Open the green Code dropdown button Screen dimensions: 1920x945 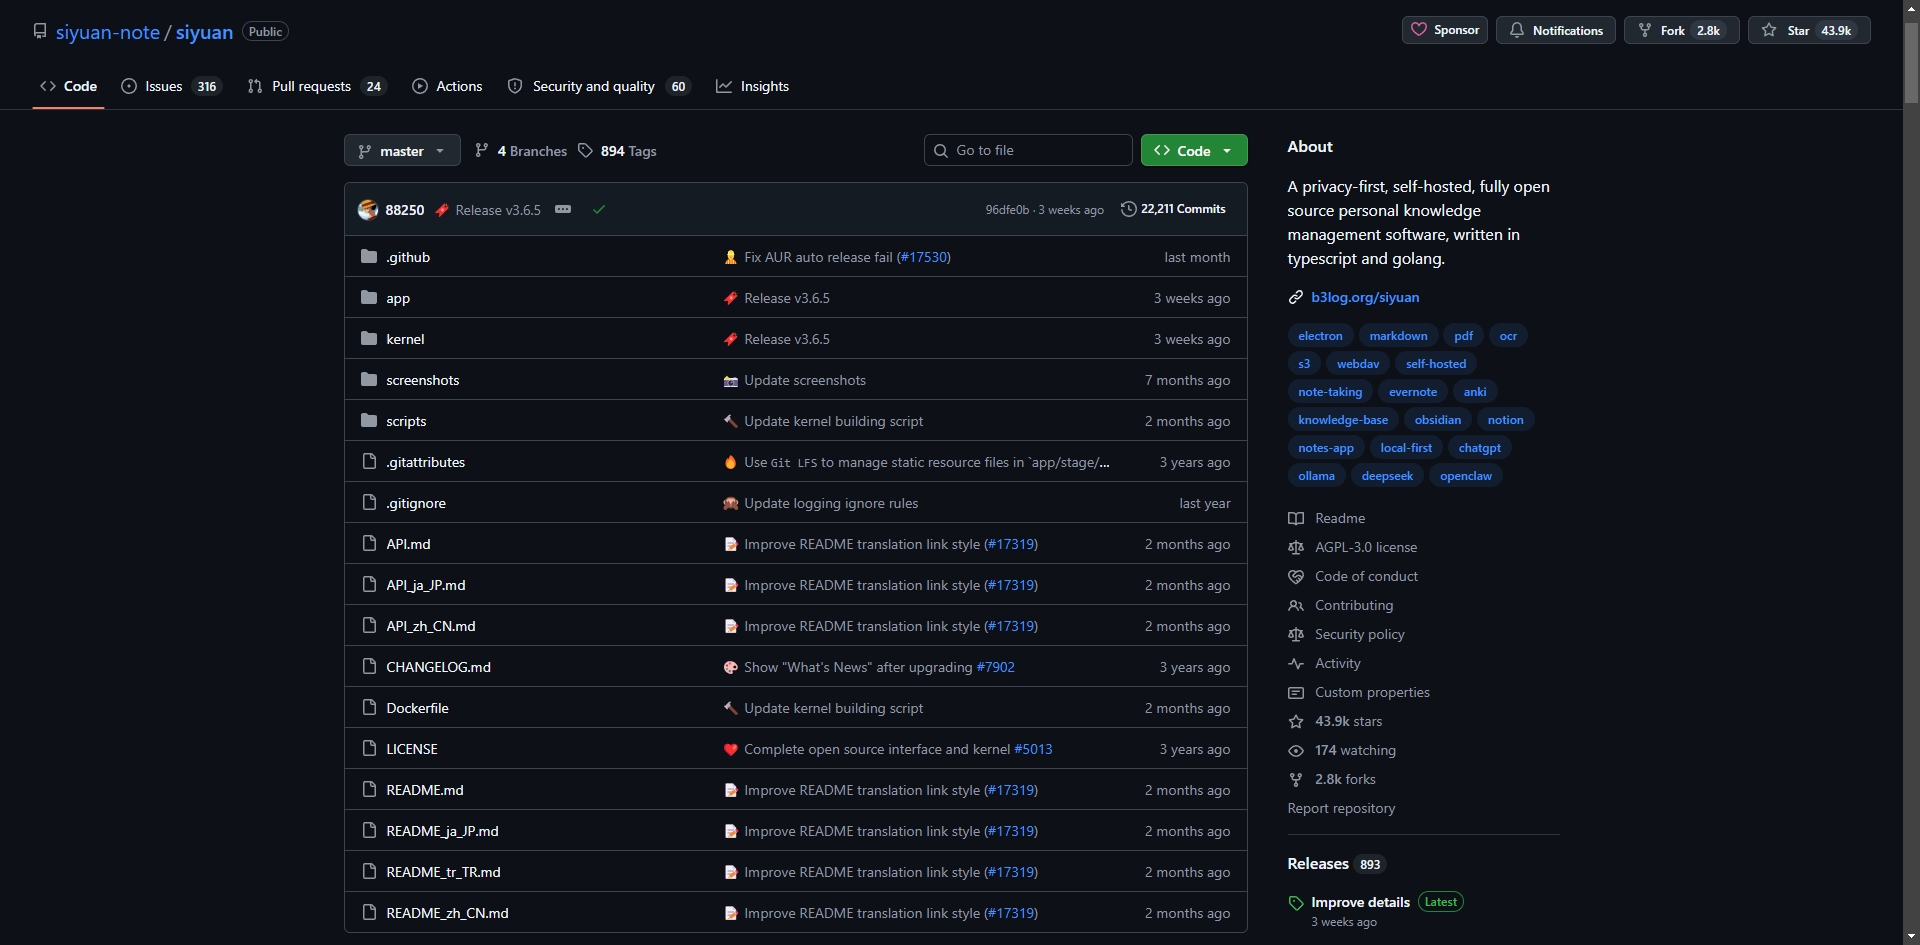pyautogui.click(x=1194, y=151)
